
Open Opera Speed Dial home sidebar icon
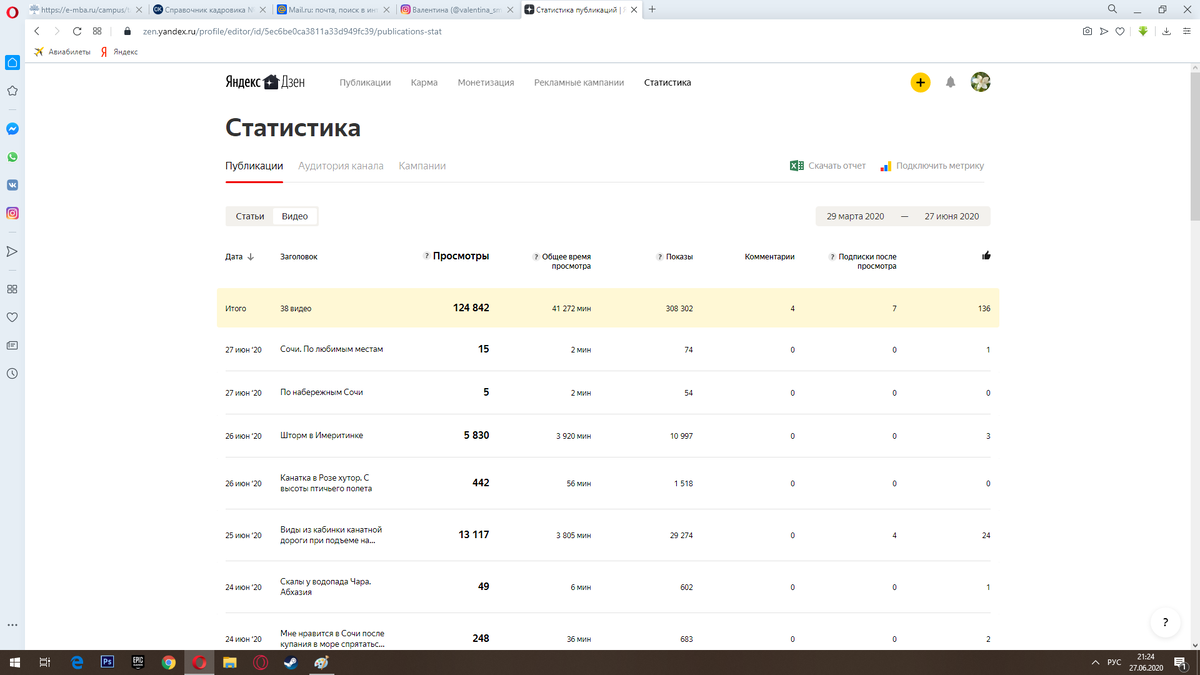click(x=13, y=62)
